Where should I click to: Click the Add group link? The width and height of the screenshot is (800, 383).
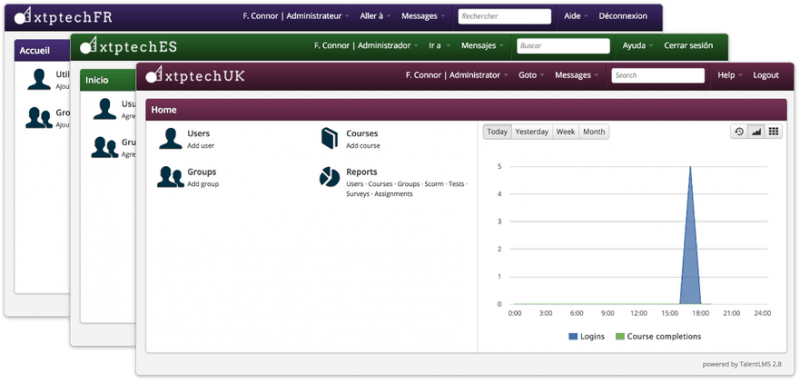tap(203, 184)
